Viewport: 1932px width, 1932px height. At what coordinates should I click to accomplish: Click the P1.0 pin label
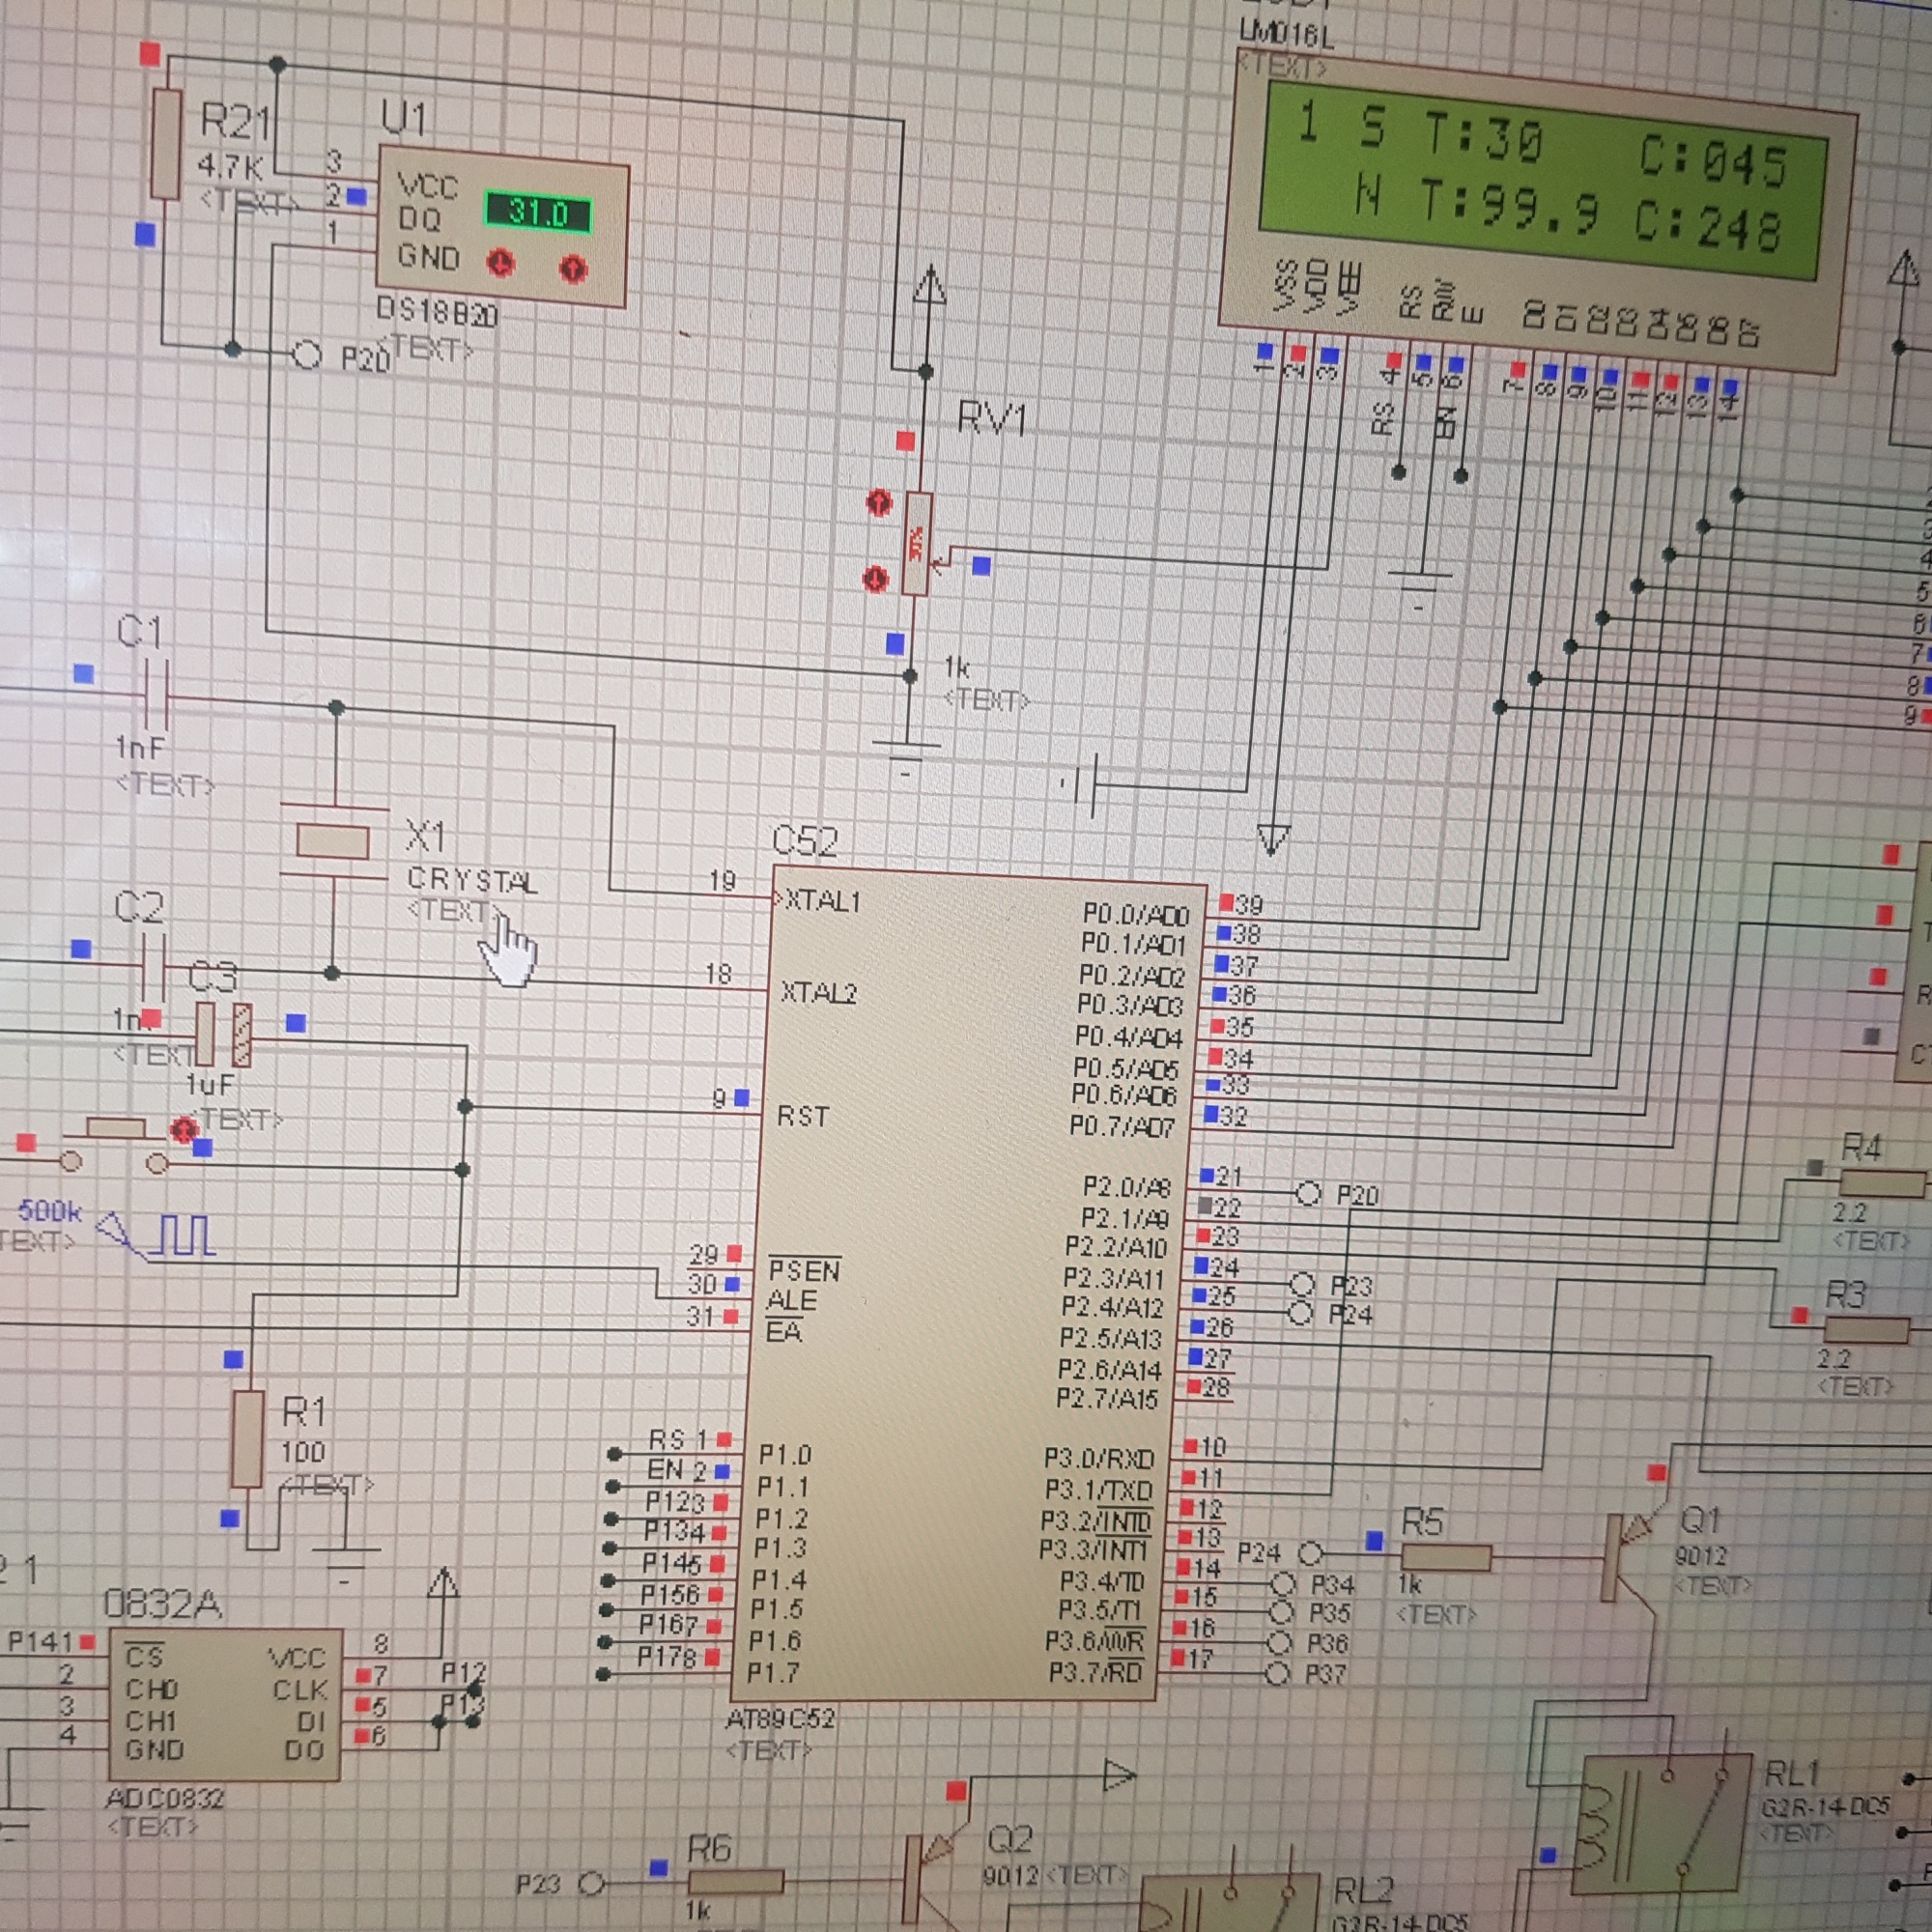tap(785, 1454)
